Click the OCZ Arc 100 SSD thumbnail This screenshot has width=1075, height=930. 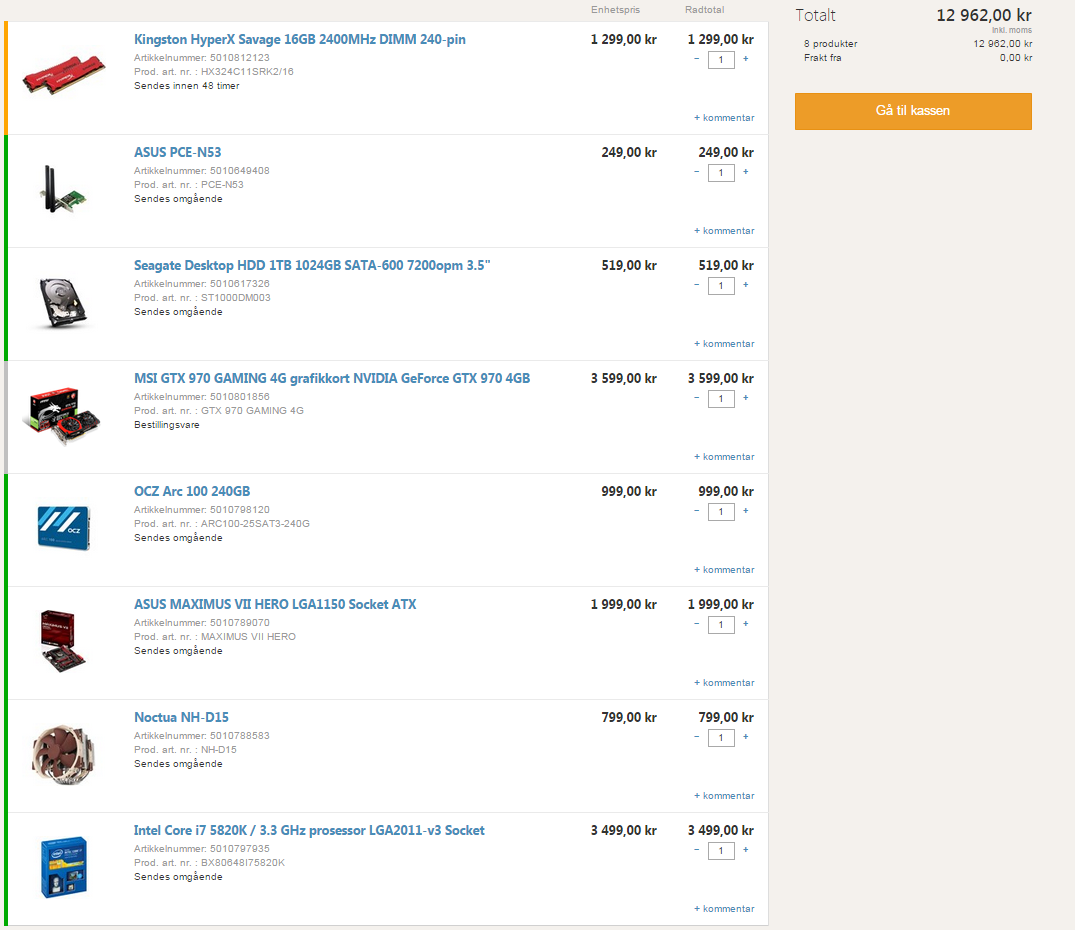click(x=64, y=528)
